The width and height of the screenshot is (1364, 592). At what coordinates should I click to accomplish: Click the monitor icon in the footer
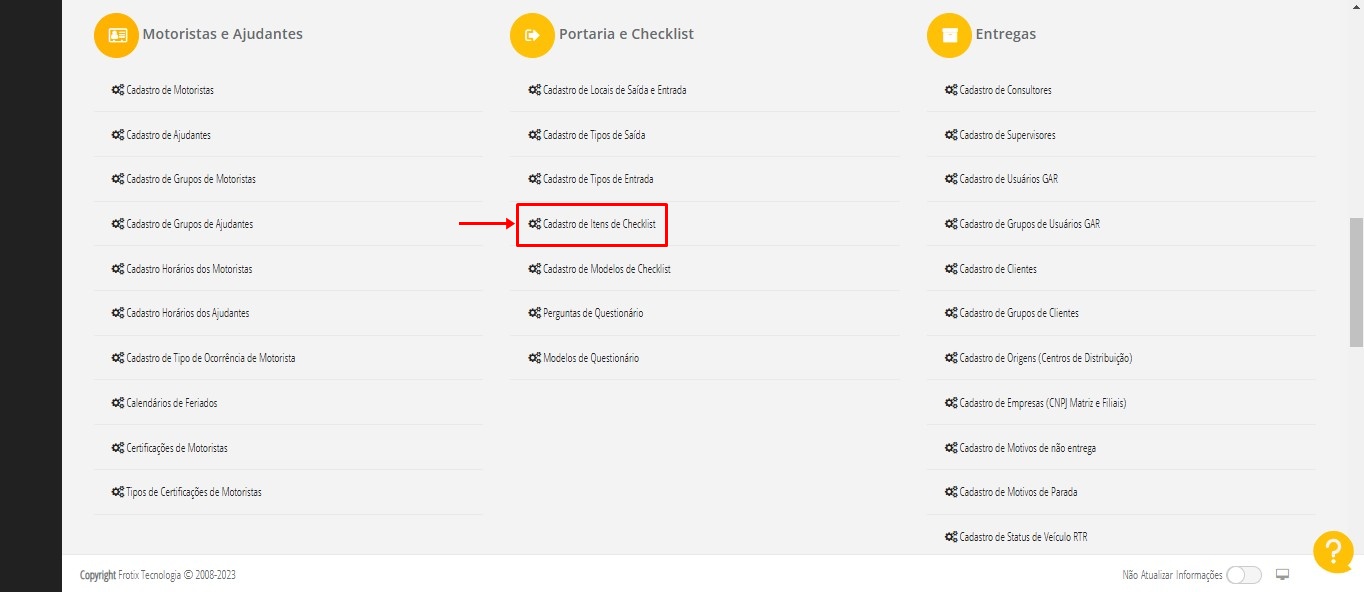tap(1283, 575)
